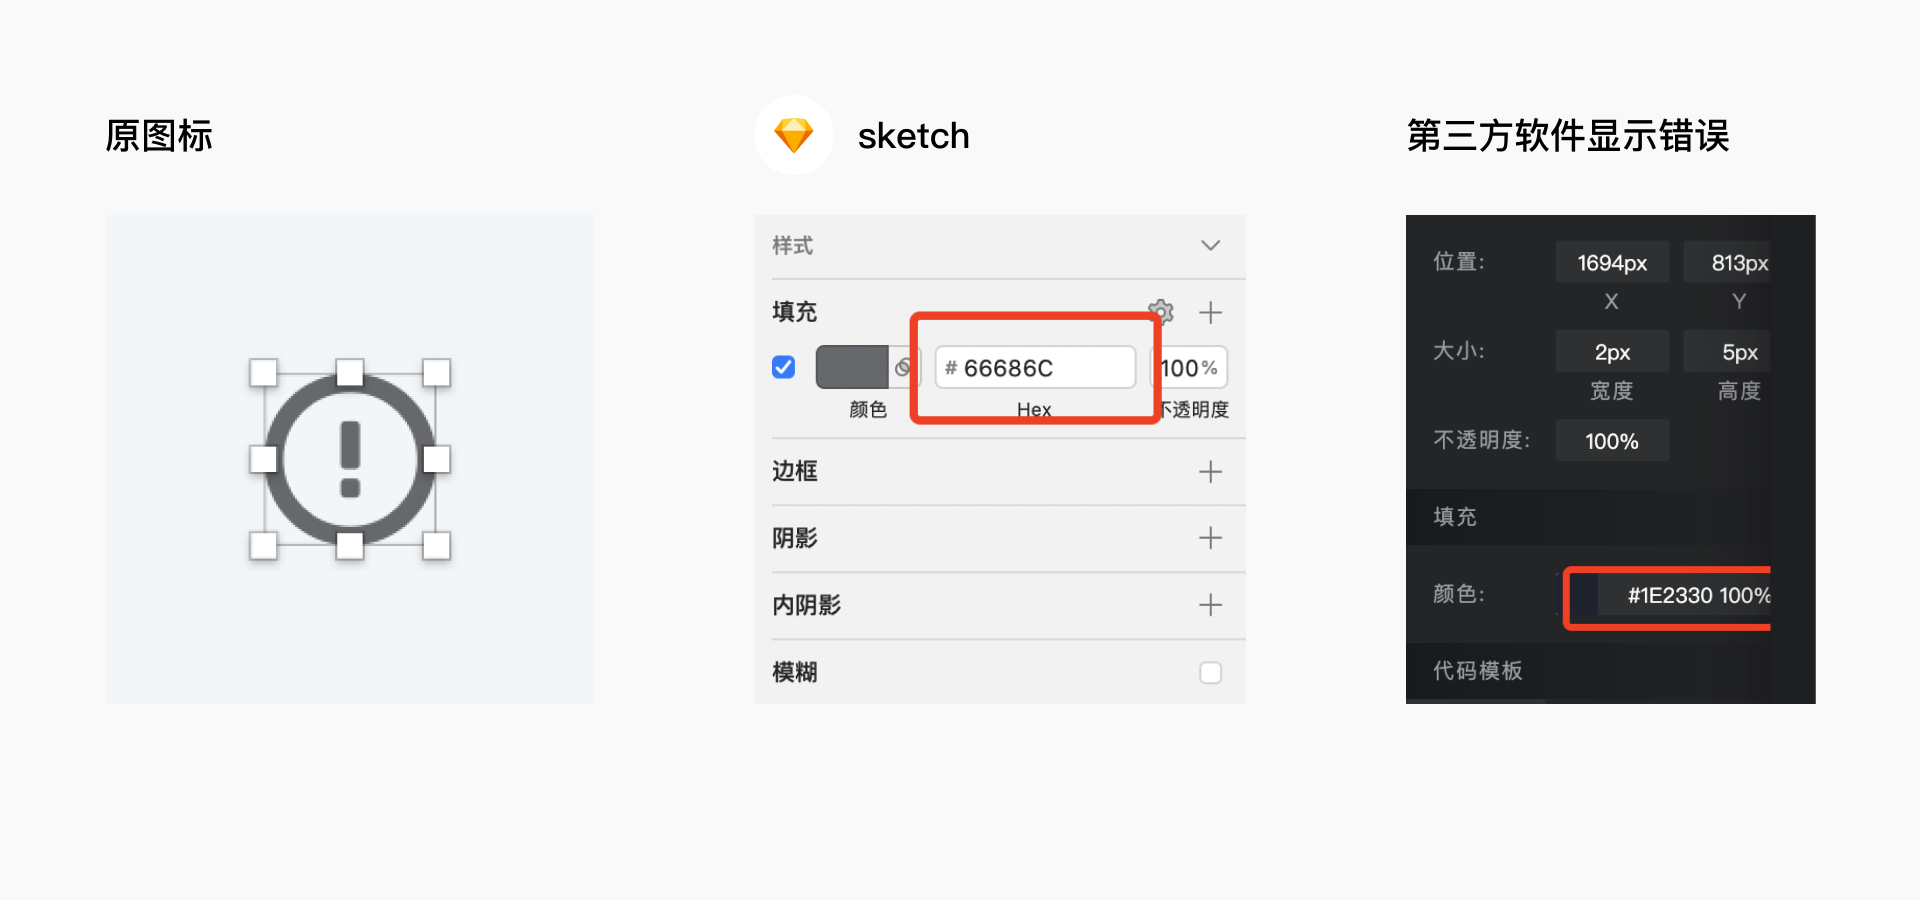This screenshot has height=900, width=1920.
Task: Add an inner shadow via 内阴影 plus
Action: tap(1211, 605)
